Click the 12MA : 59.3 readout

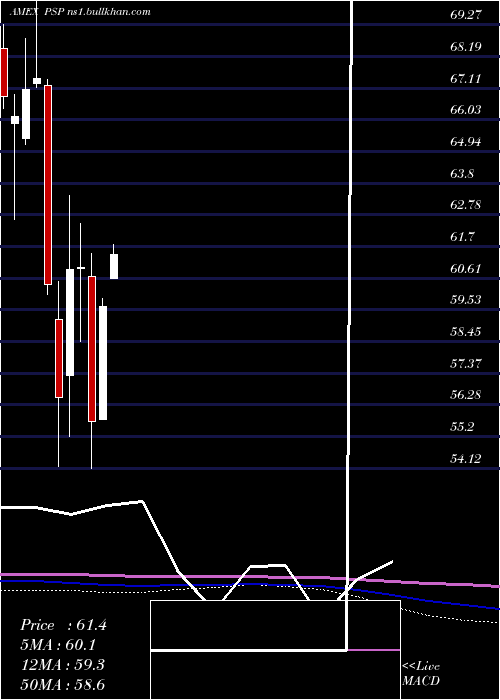coord(62,665)
